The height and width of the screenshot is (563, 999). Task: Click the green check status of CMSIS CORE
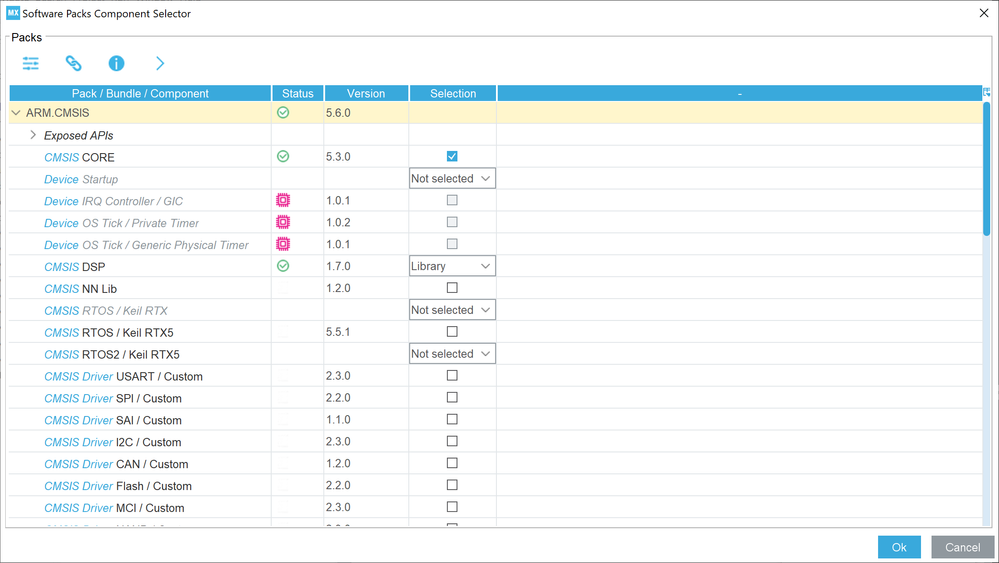[x=283, y=156]
